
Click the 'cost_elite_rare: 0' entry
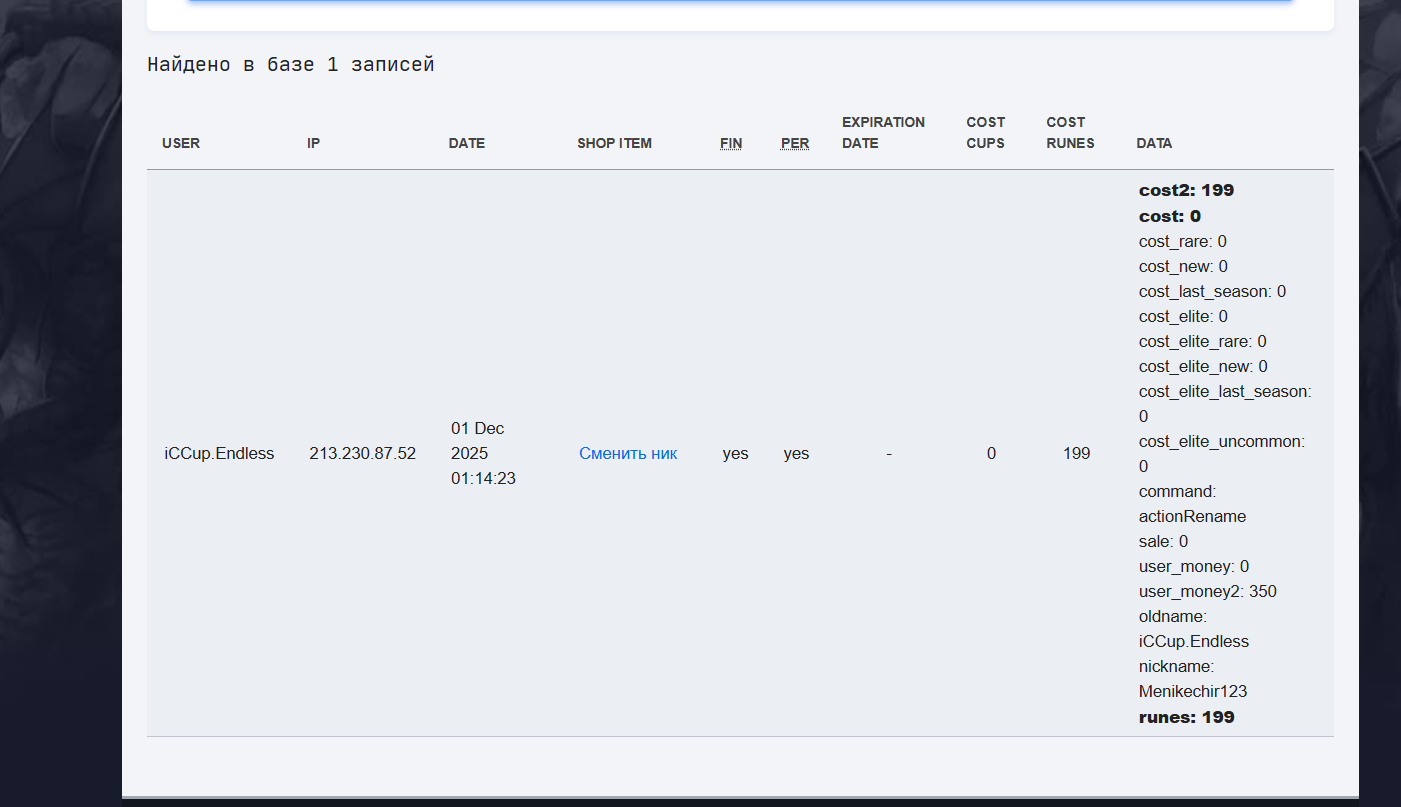tap(1203, 341)
